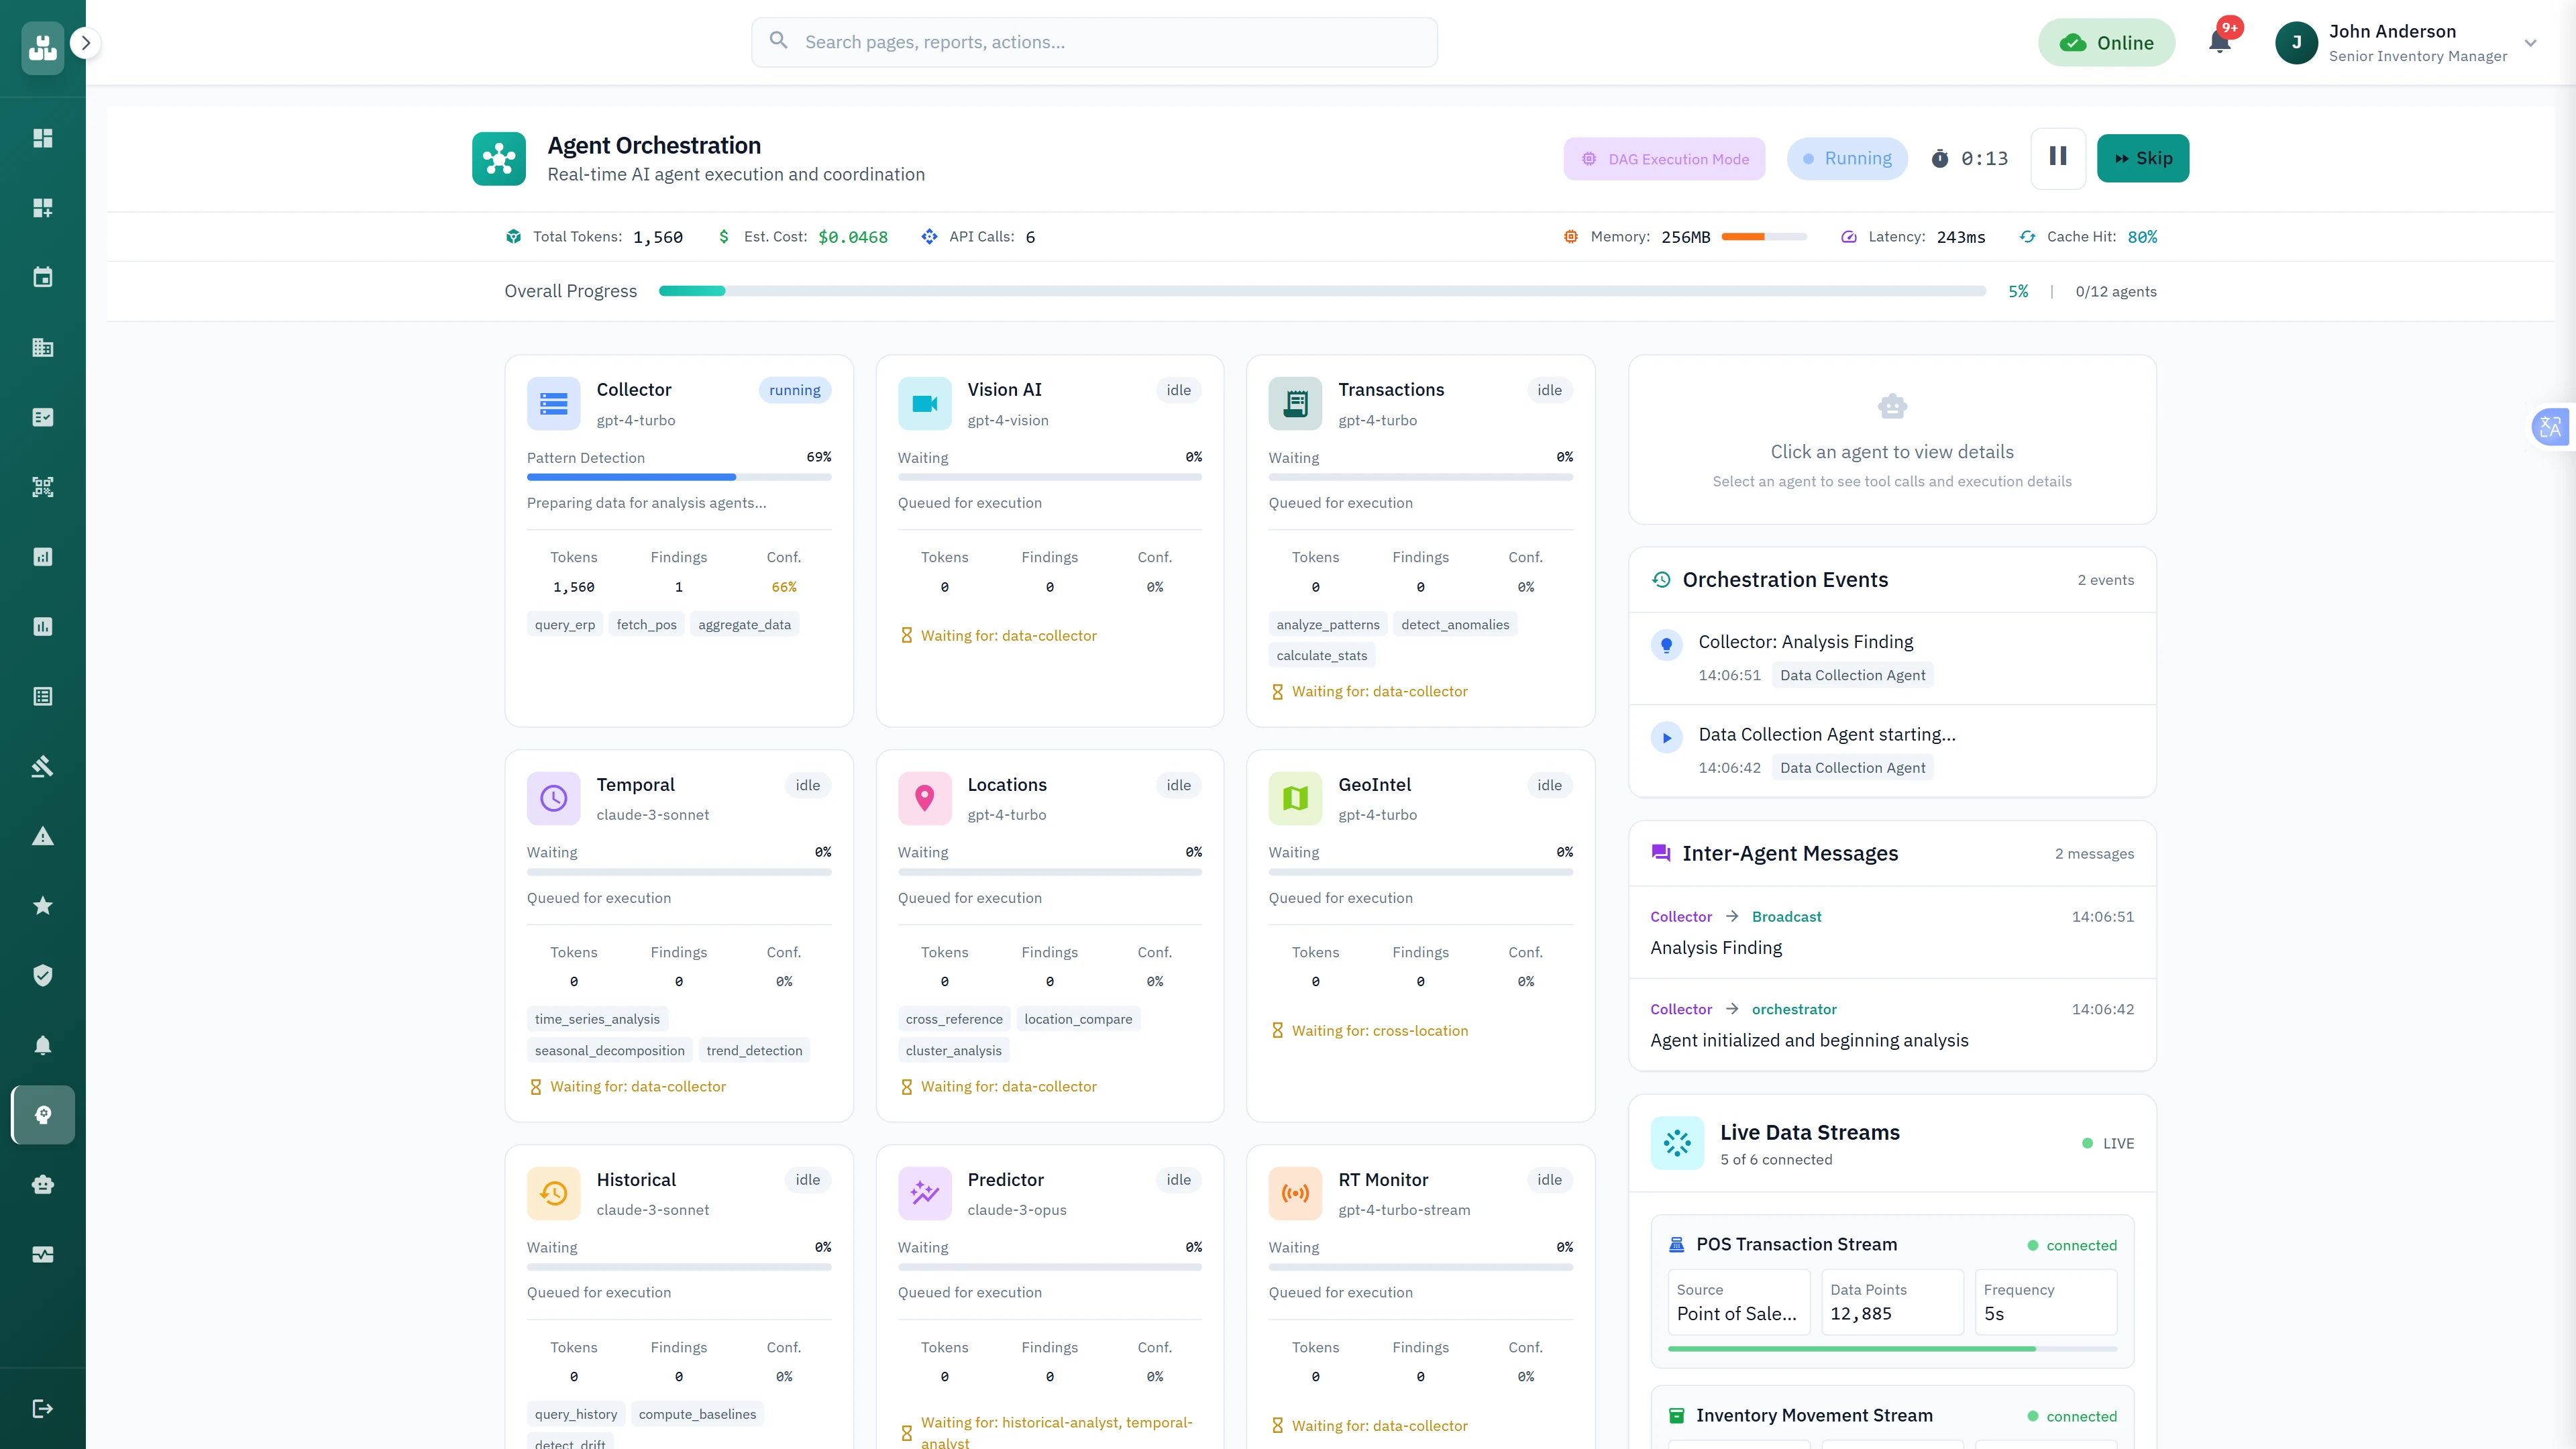Screen dimensions: 2576x1449
Task: Toggle pause on the running orchestration
Action: click(x=2057, y=158)
